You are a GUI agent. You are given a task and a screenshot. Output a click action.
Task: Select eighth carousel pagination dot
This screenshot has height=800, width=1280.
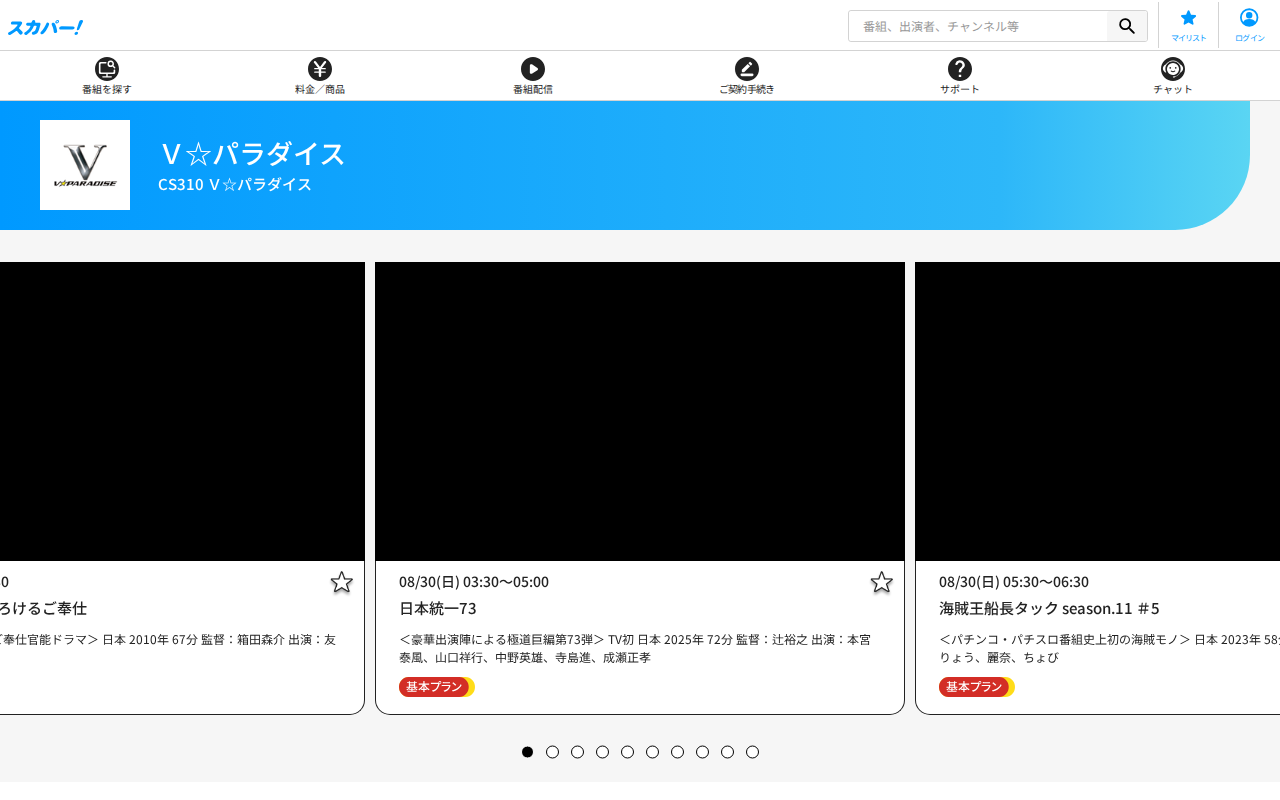pyautogui.click(x=702, y=752)
